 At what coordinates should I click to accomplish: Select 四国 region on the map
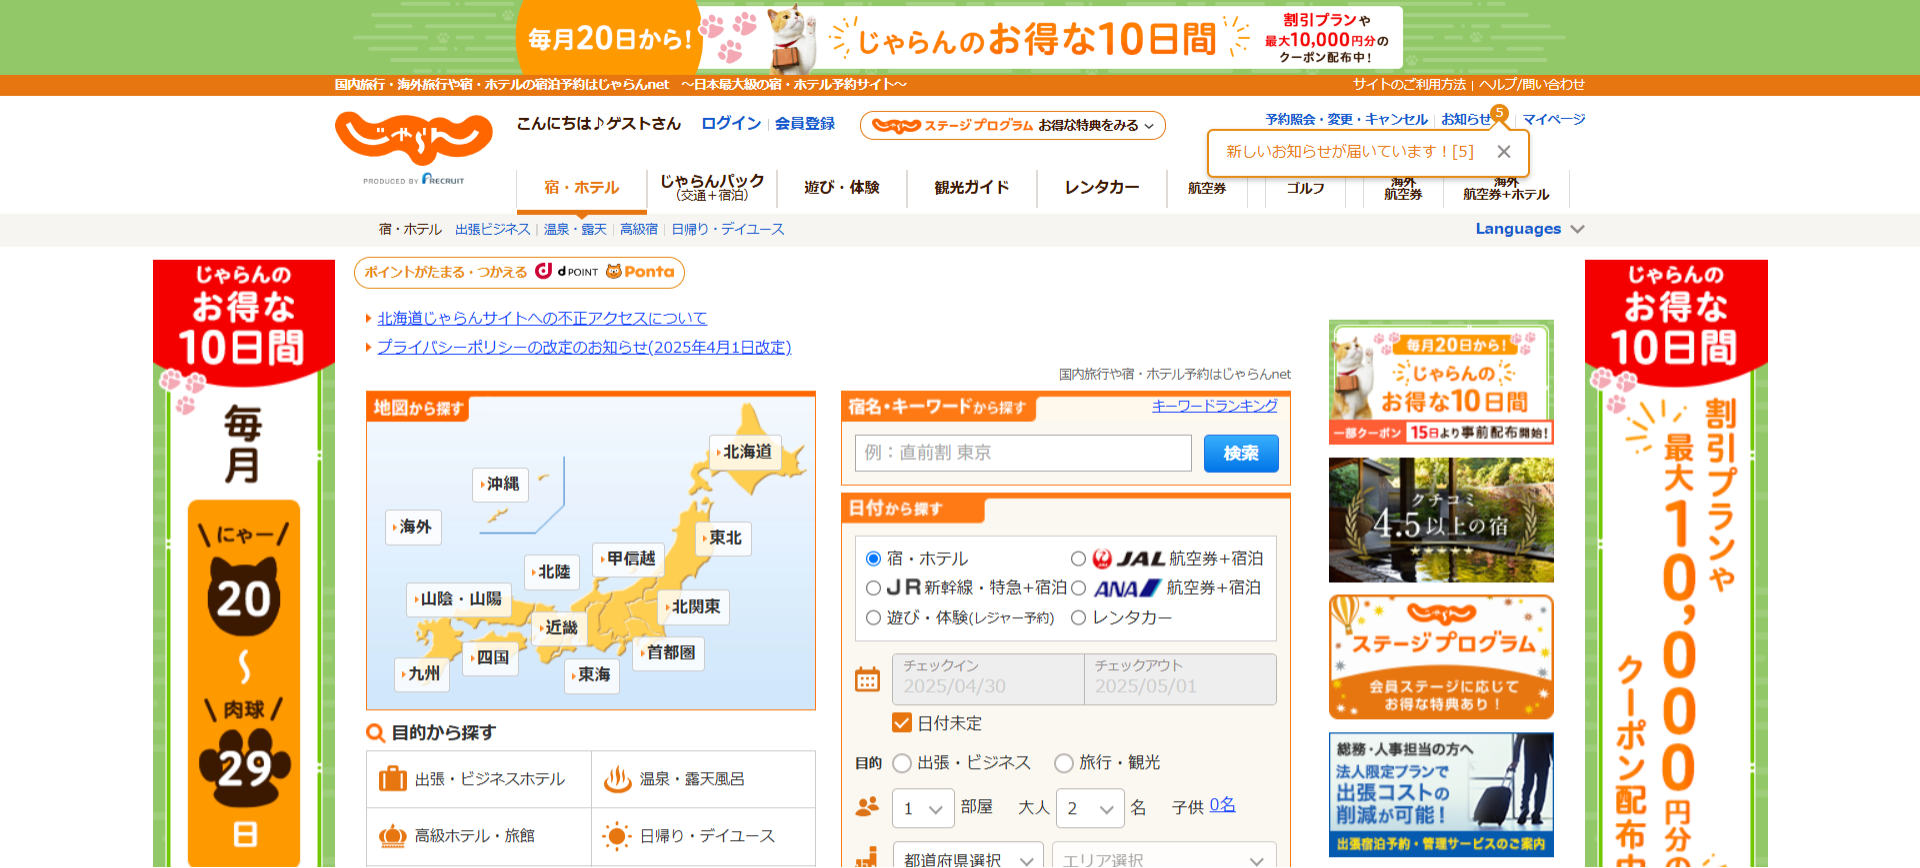click(x=491, y=658)
